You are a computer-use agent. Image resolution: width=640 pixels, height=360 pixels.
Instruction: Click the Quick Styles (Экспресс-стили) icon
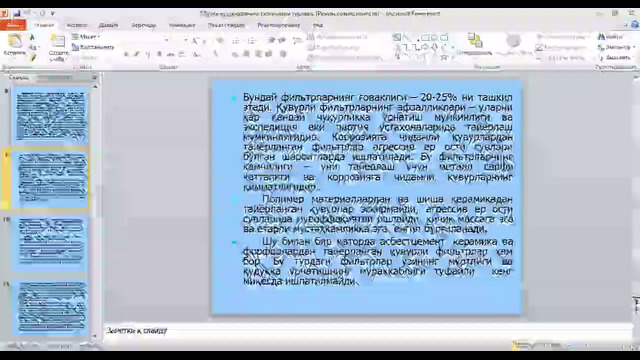tap(513, 41)
